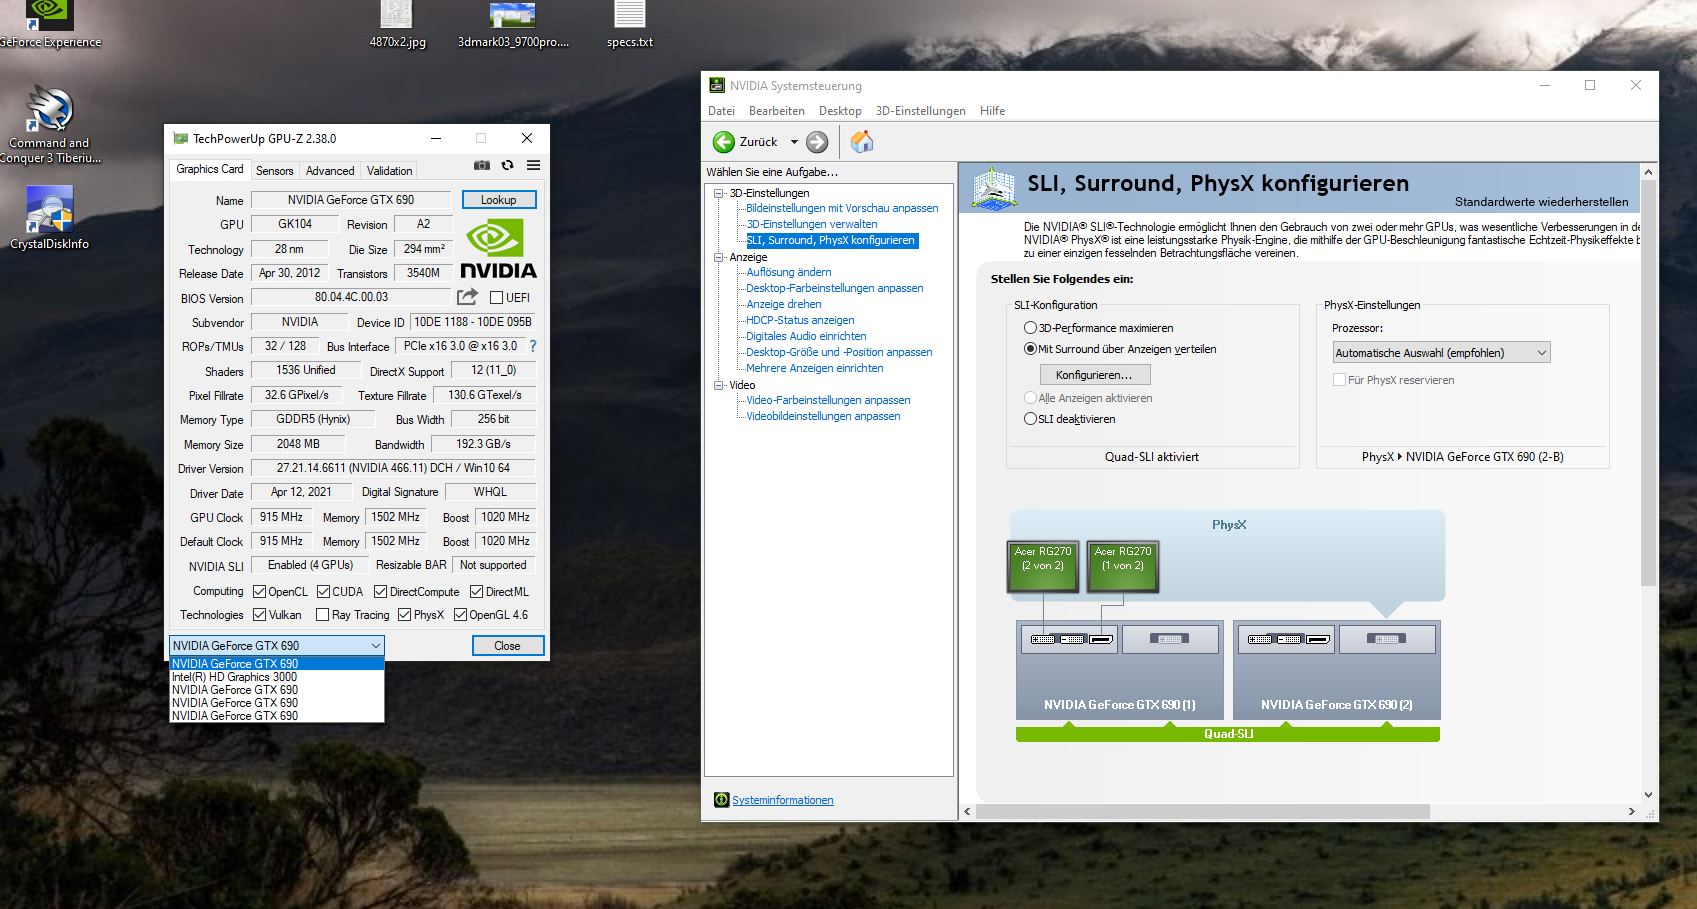Open Auflösung ändern task
The image size is (1697, 909).
coord(789,272)
